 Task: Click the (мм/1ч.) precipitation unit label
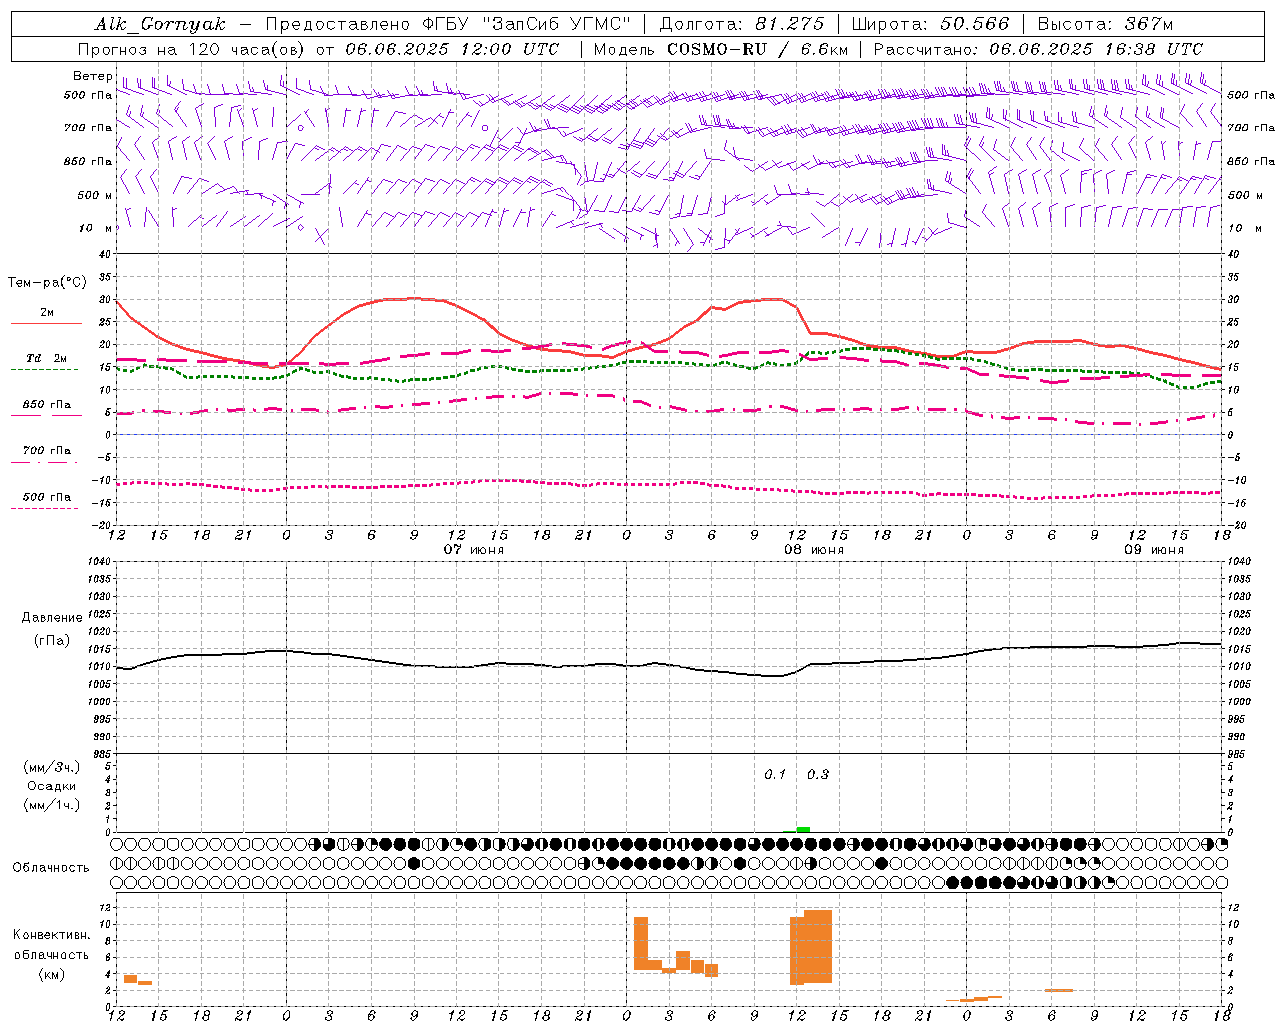tap(52, 805)
